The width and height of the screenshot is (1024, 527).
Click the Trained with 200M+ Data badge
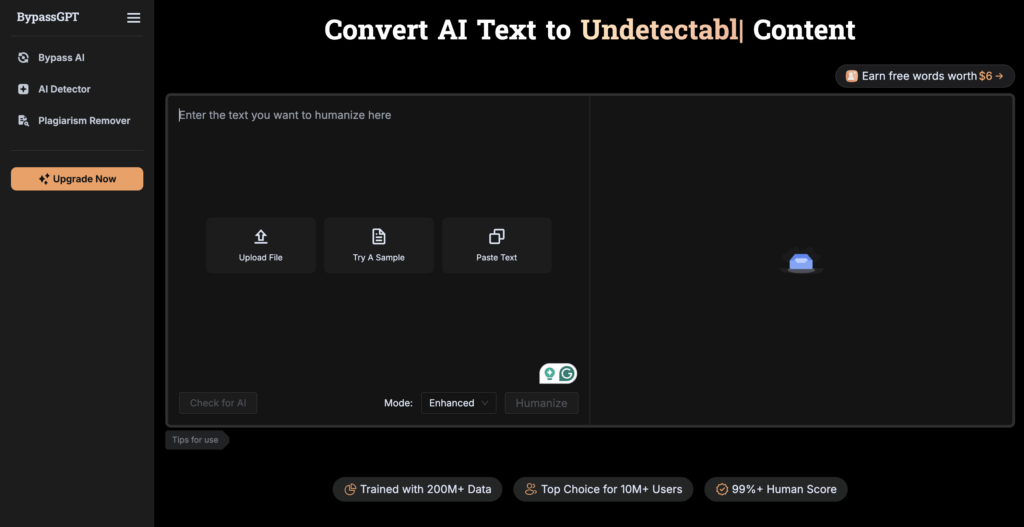click(x=417, y=489)
